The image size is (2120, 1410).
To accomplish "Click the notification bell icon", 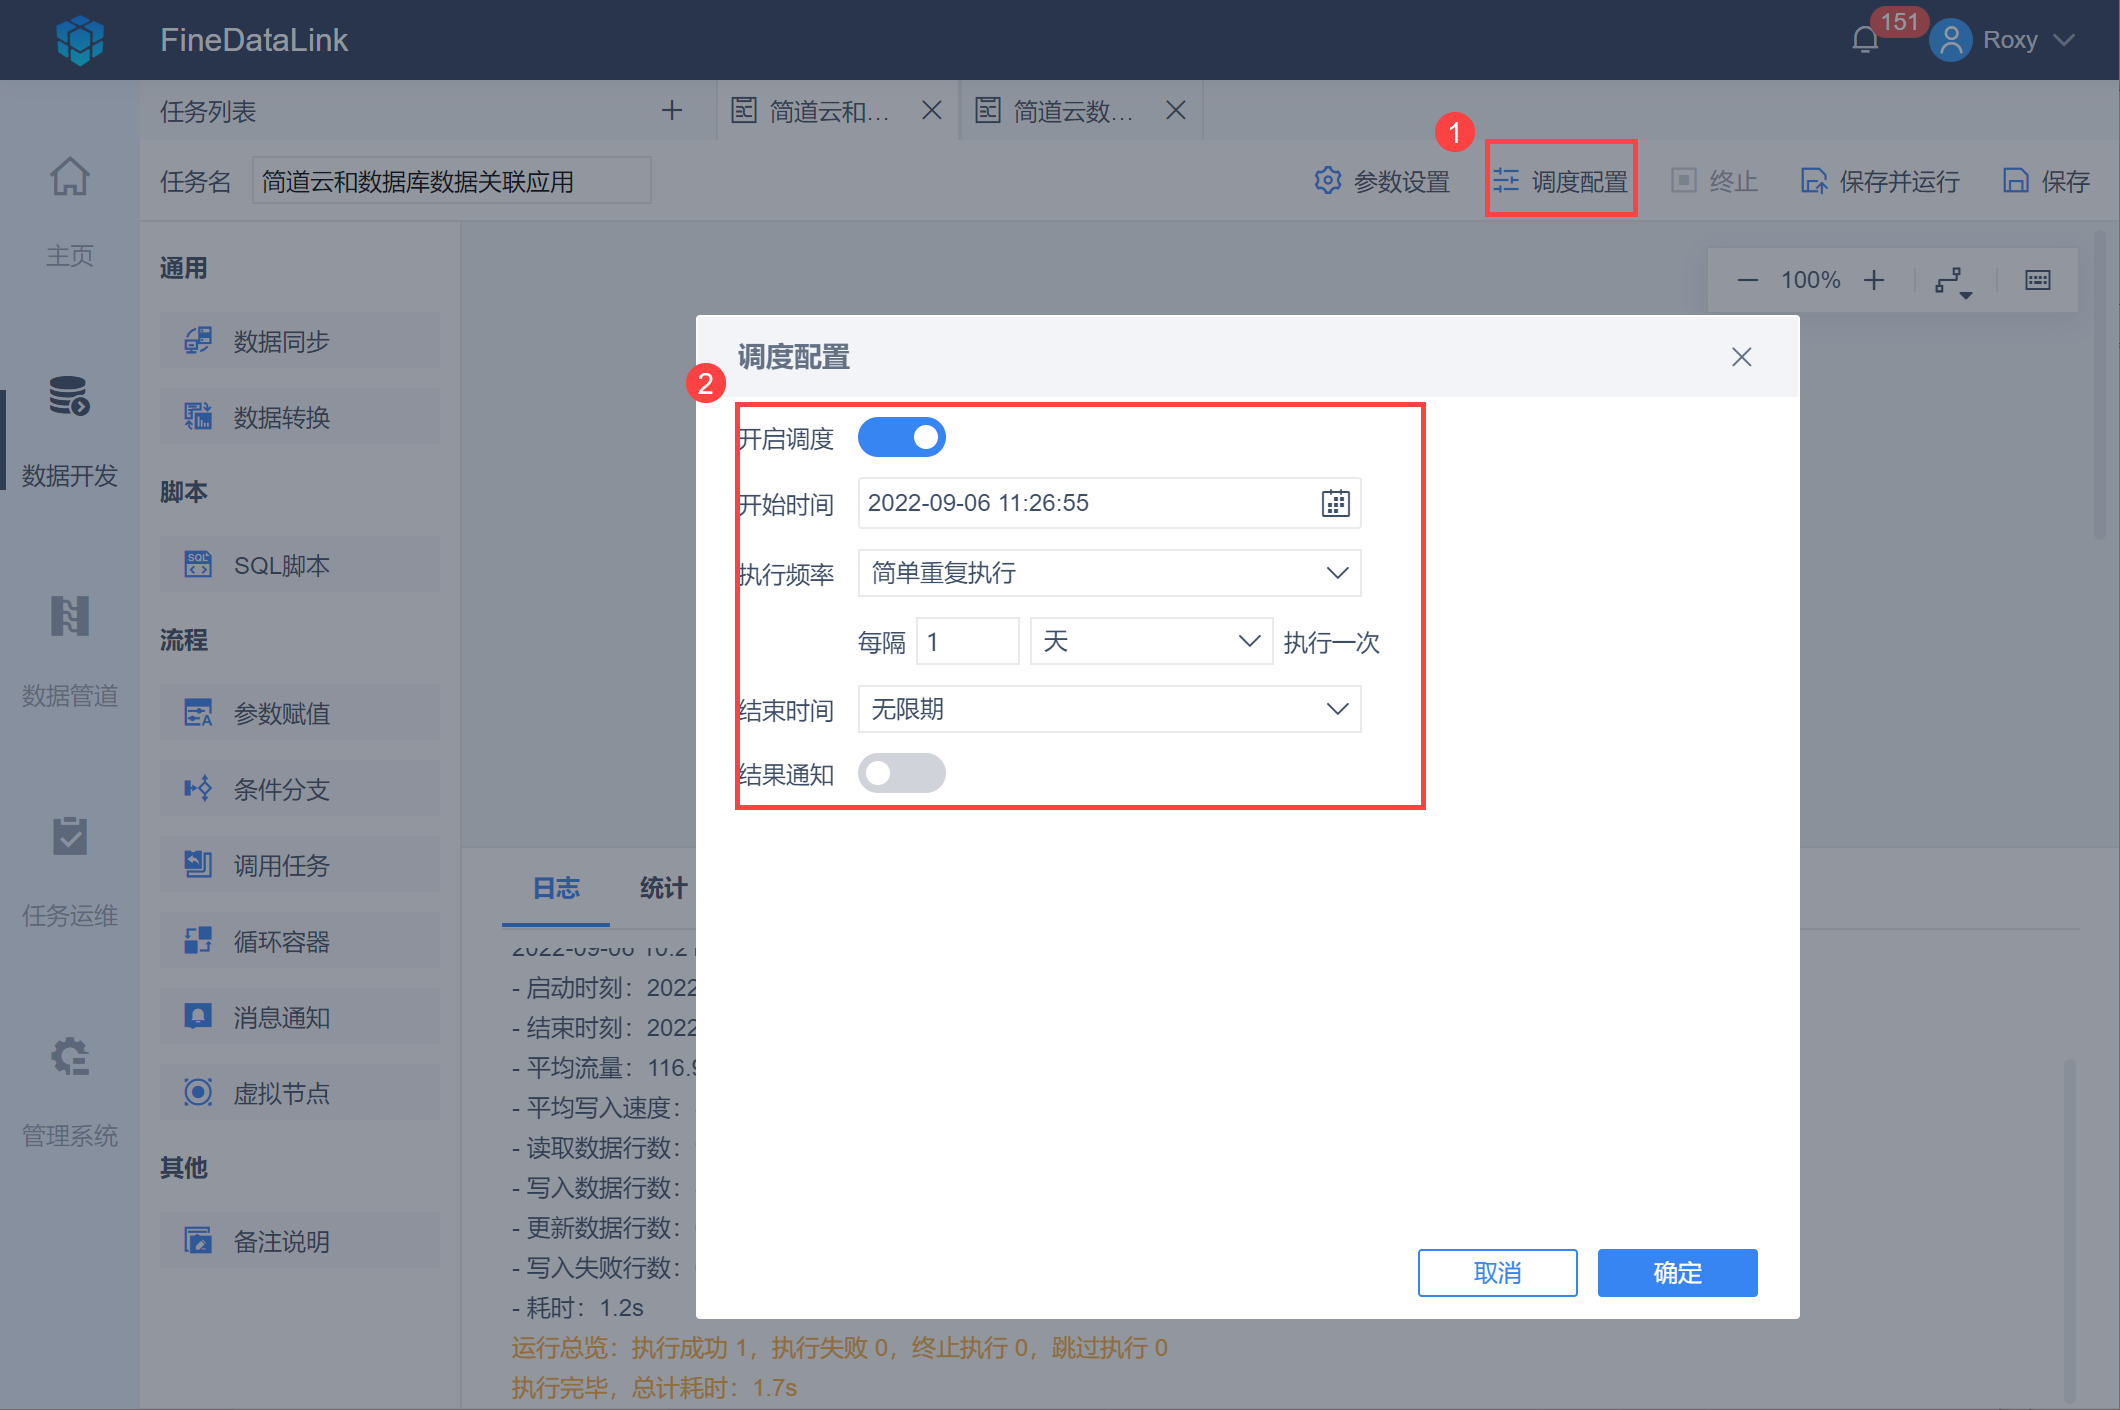I will [1865, 40].
